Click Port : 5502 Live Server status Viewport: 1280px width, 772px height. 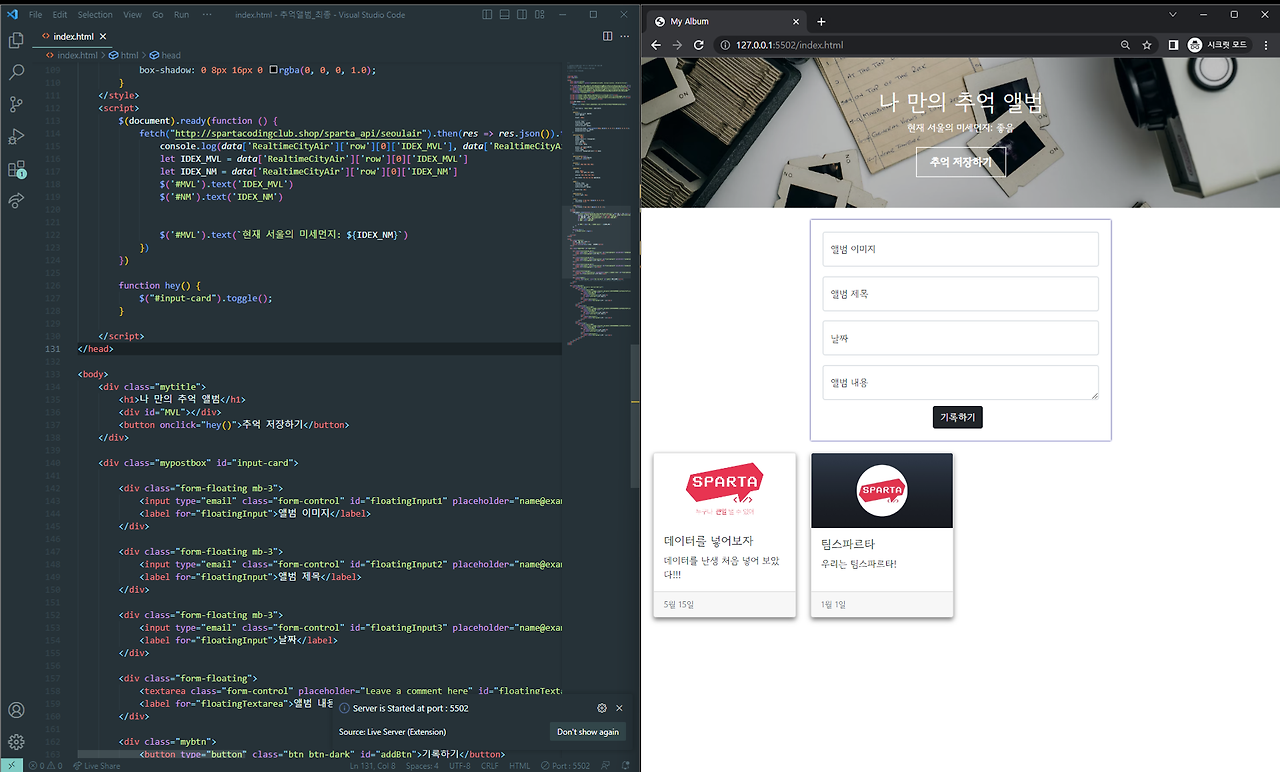click(x=566, y=766)
